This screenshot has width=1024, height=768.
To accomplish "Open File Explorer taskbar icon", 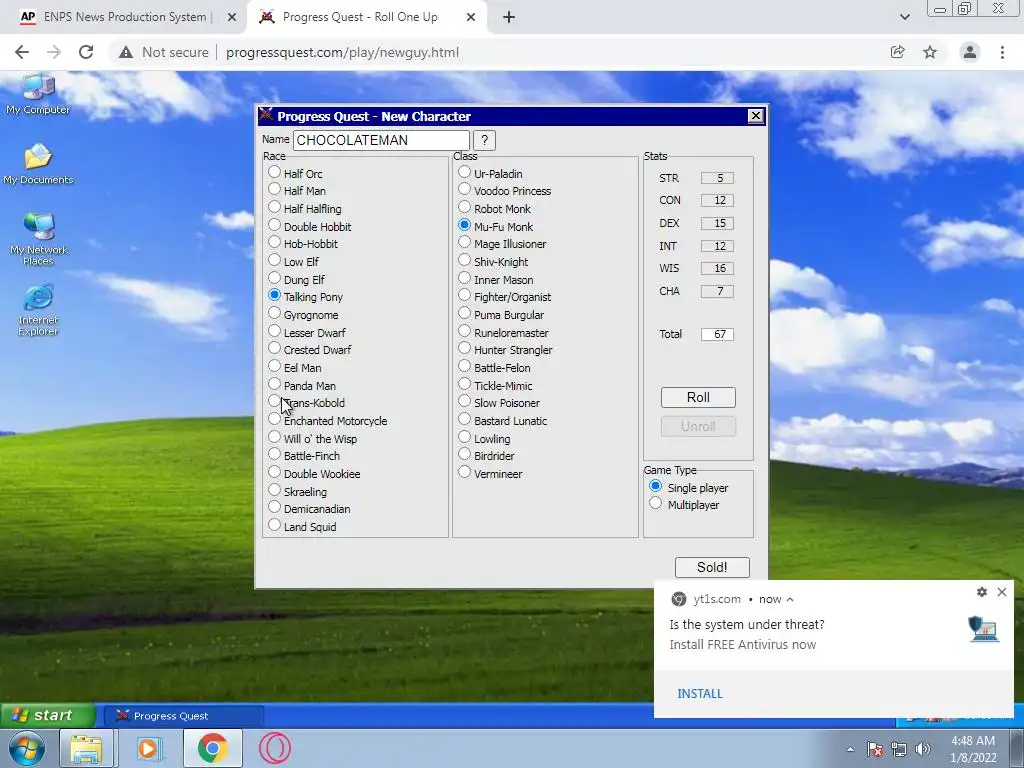I will 86,748.
